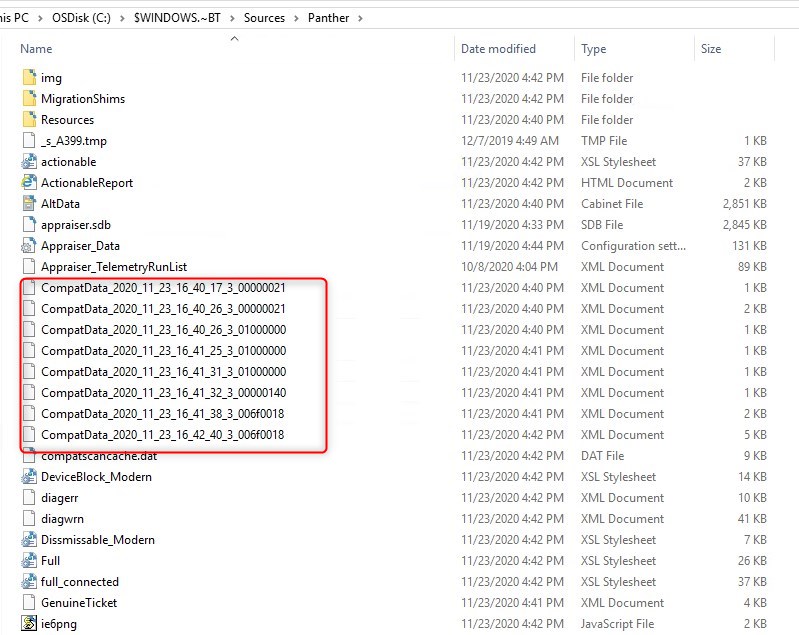The height and width of the screenshot is (635, 799).
Task: Sort by the Size column header
Action: pyautogui.click(x=711, y=49)
